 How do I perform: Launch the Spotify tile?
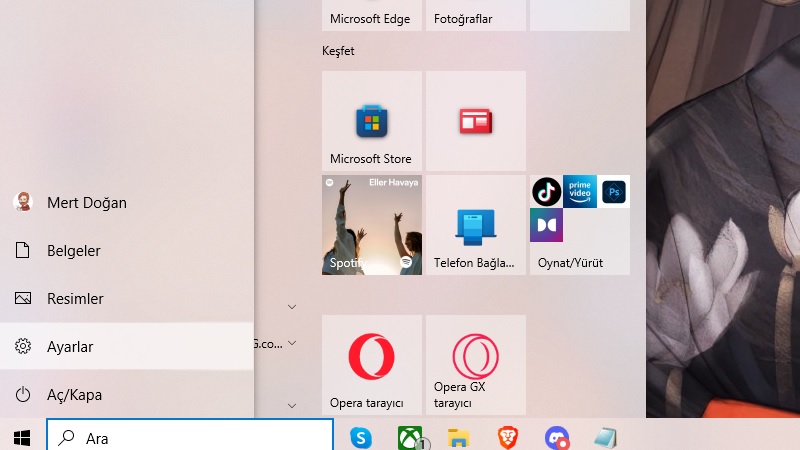372,225
